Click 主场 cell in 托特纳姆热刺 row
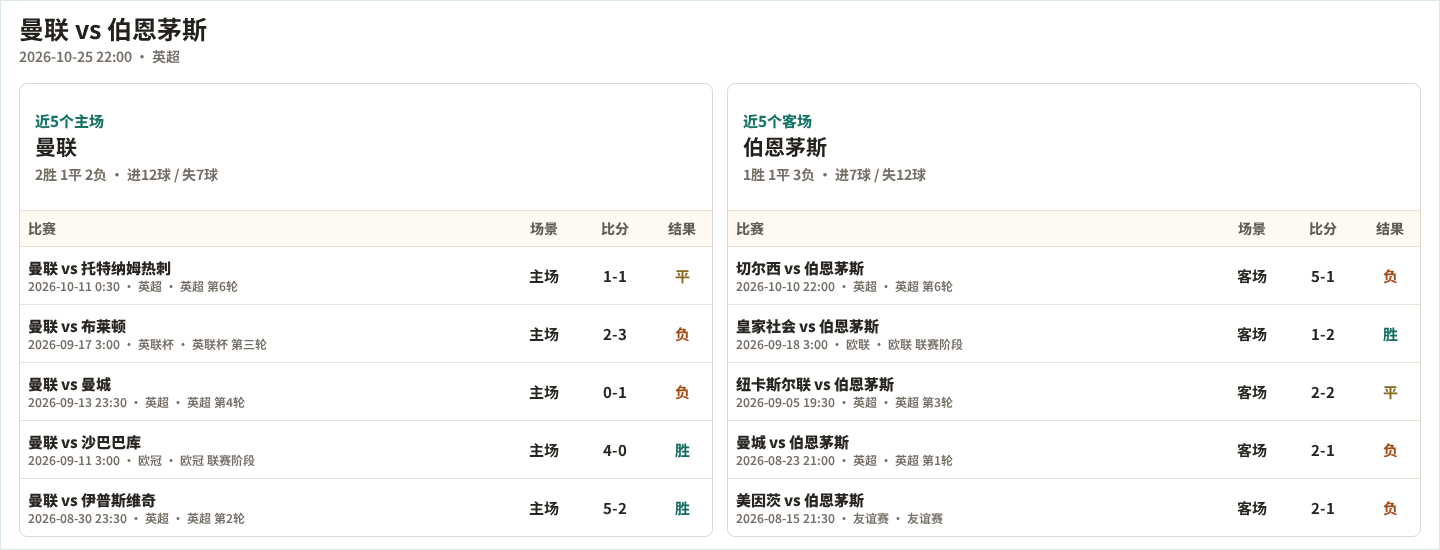The width and height of the screenshot is (1440, 550). pyautogui.click(x=544, y=276)
